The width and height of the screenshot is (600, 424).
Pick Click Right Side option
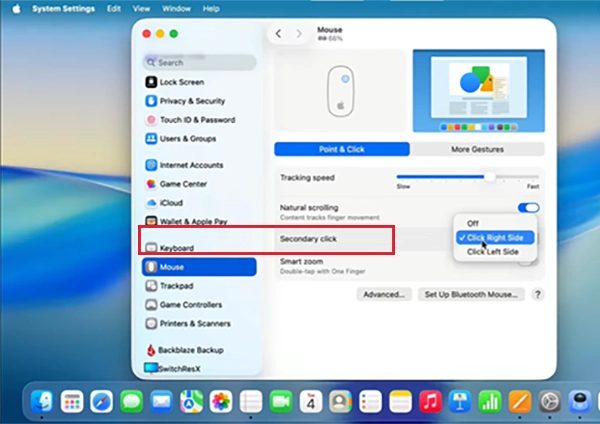[495, 238]
